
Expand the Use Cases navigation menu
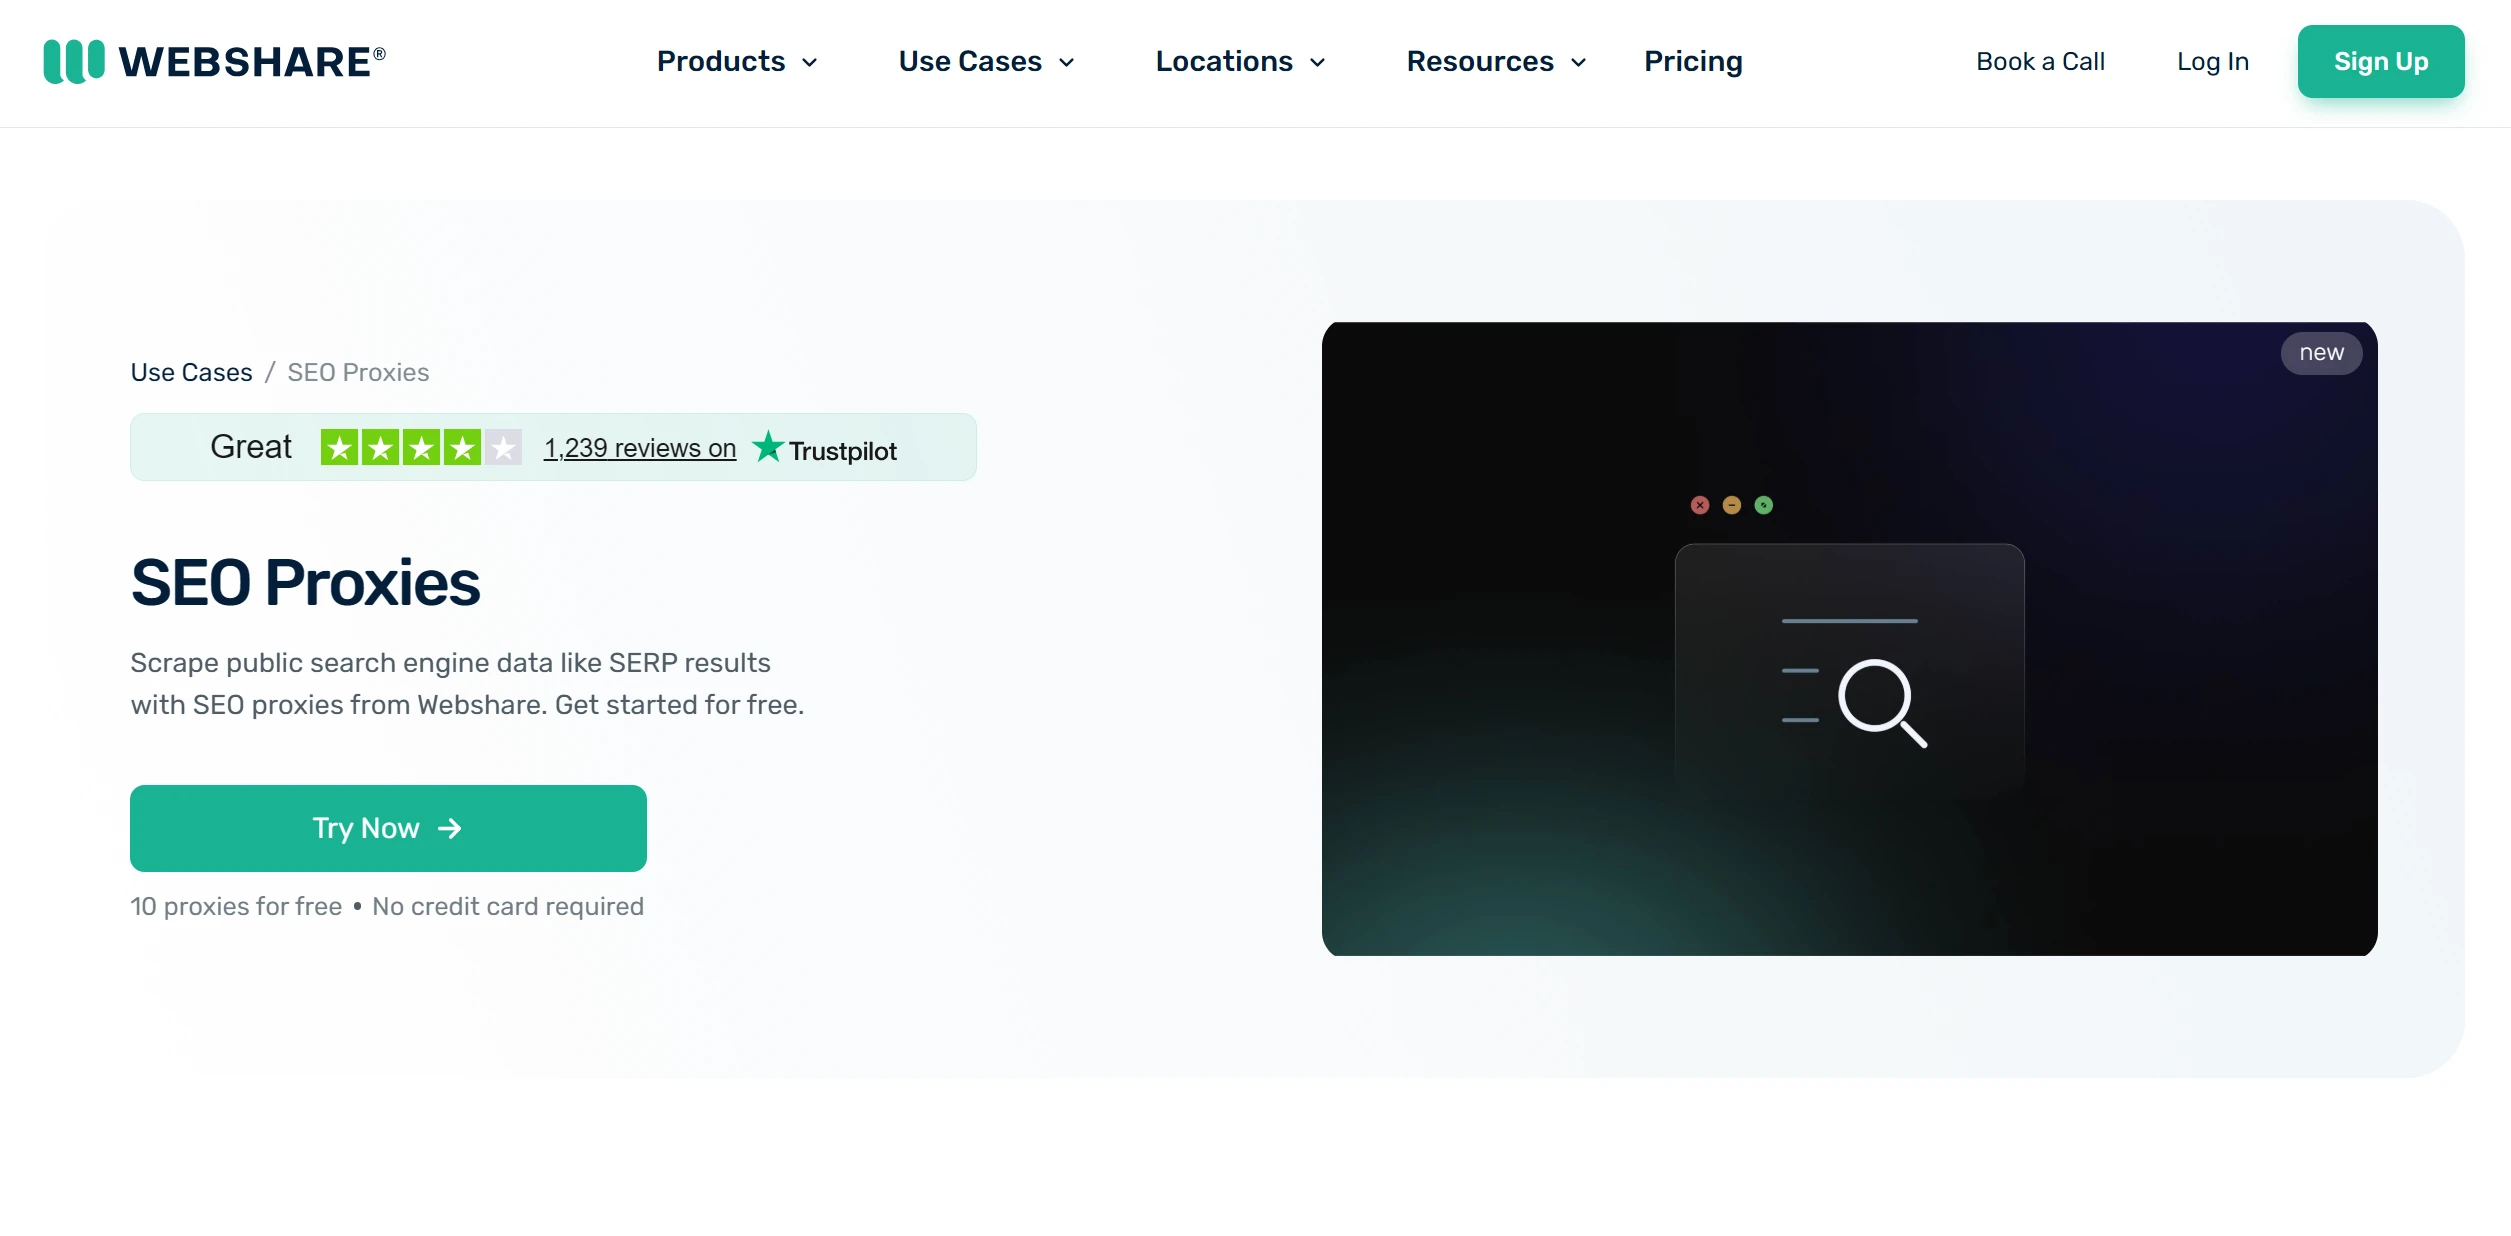(x=986, y=62)
